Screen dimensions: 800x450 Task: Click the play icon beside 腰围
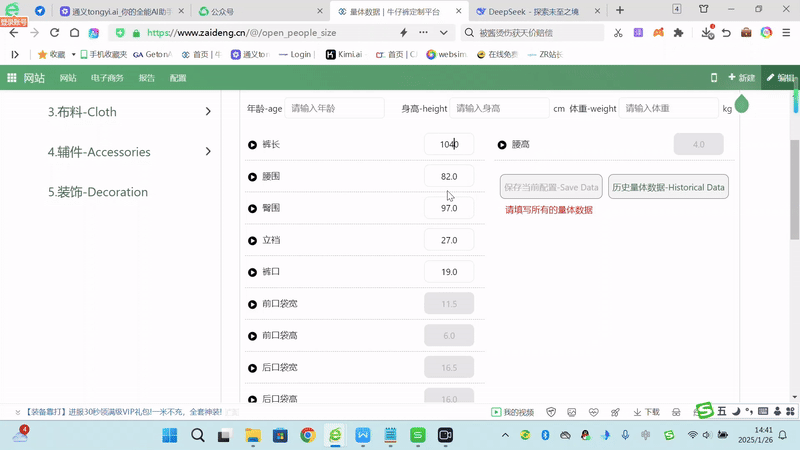coord(253,177)
